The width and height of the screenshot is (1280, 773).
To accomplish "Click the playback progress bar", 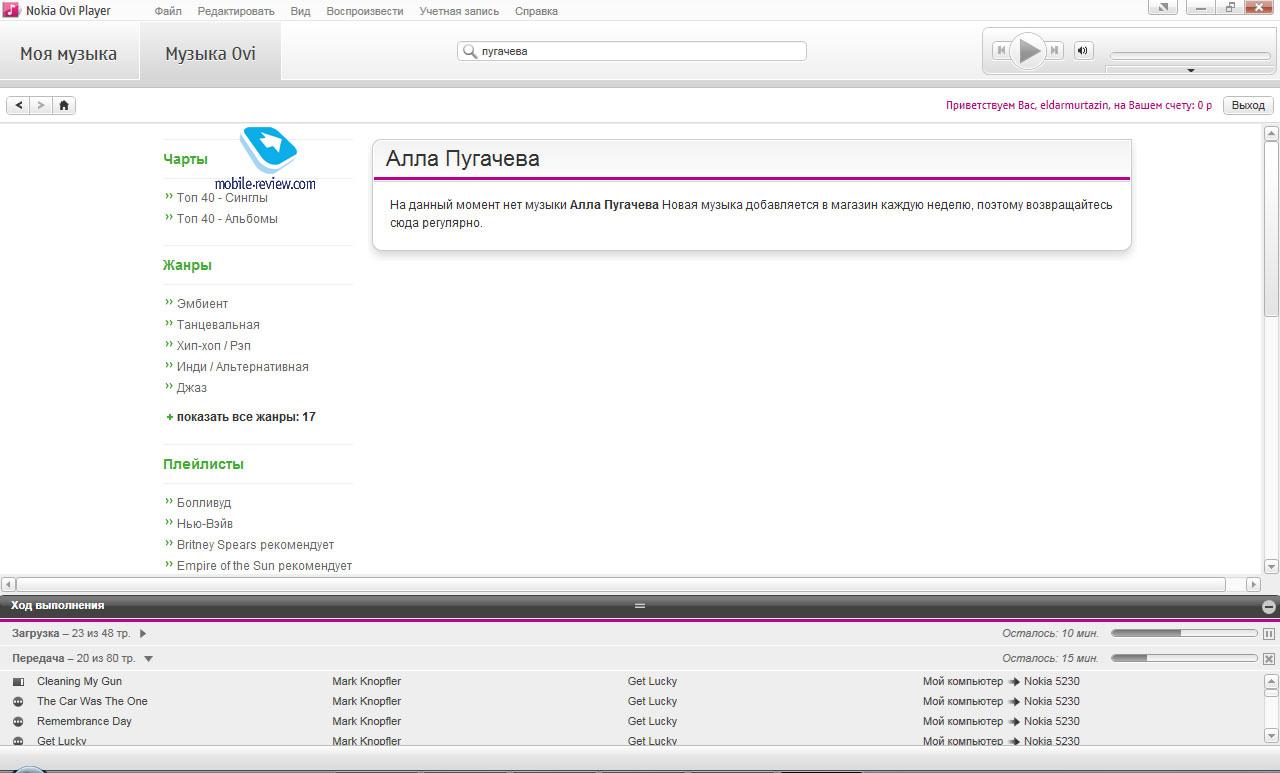I will 1190,56.
